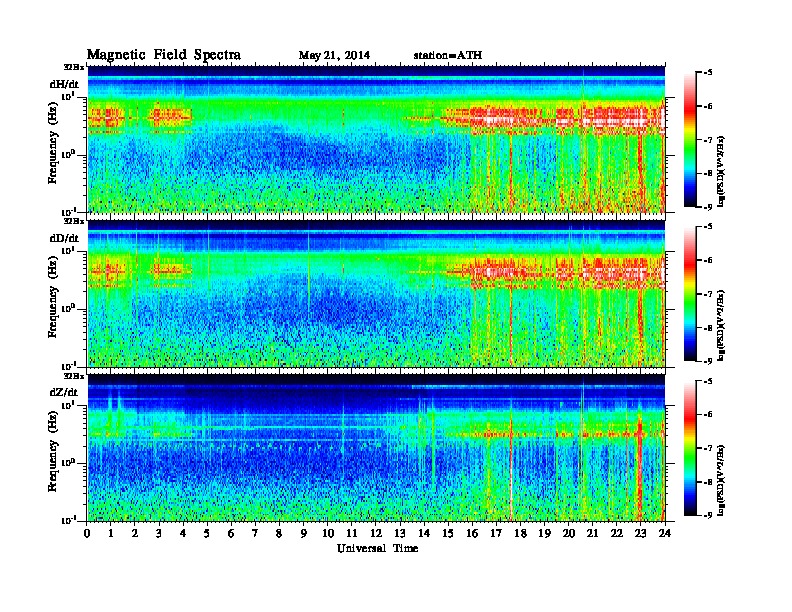Viewport: 792px width, 612px height.
Task: Click the "dH/dt" panel label
Action: pos(64,84)
